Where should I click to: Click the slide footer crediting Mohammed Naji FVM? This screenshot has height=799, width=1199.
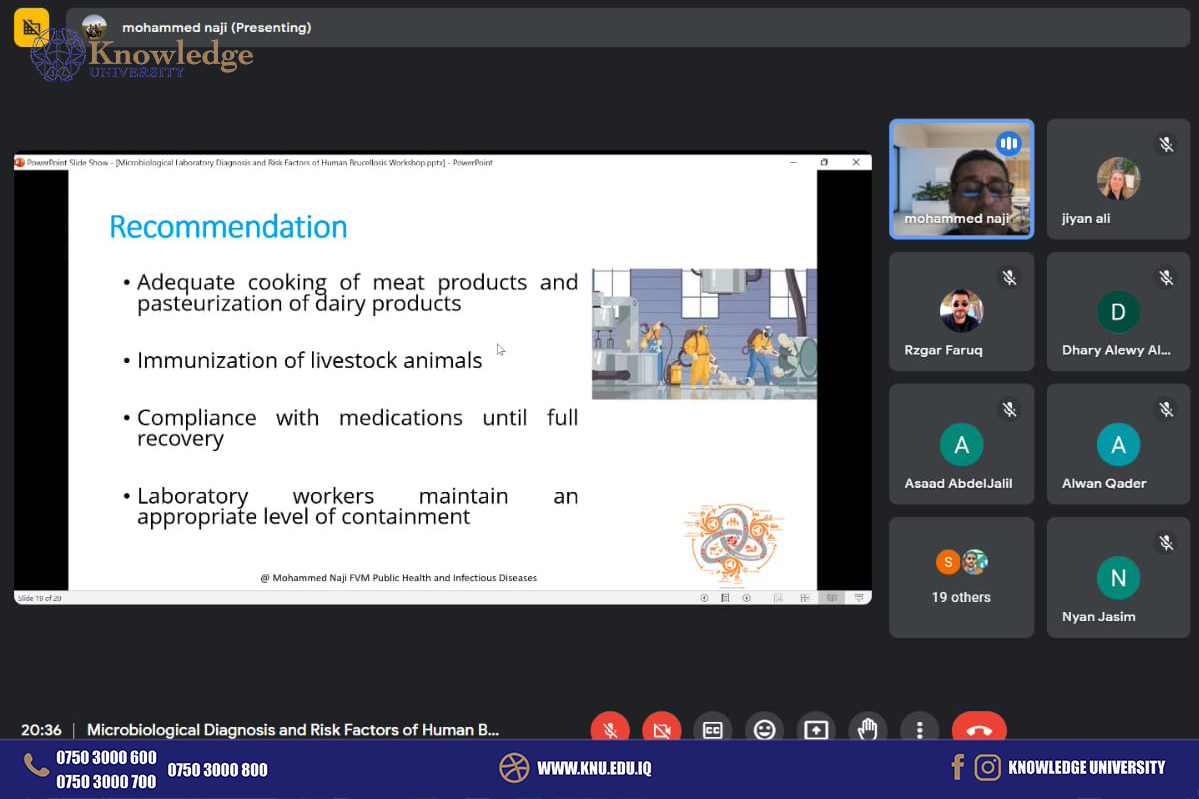click(398, 578)
